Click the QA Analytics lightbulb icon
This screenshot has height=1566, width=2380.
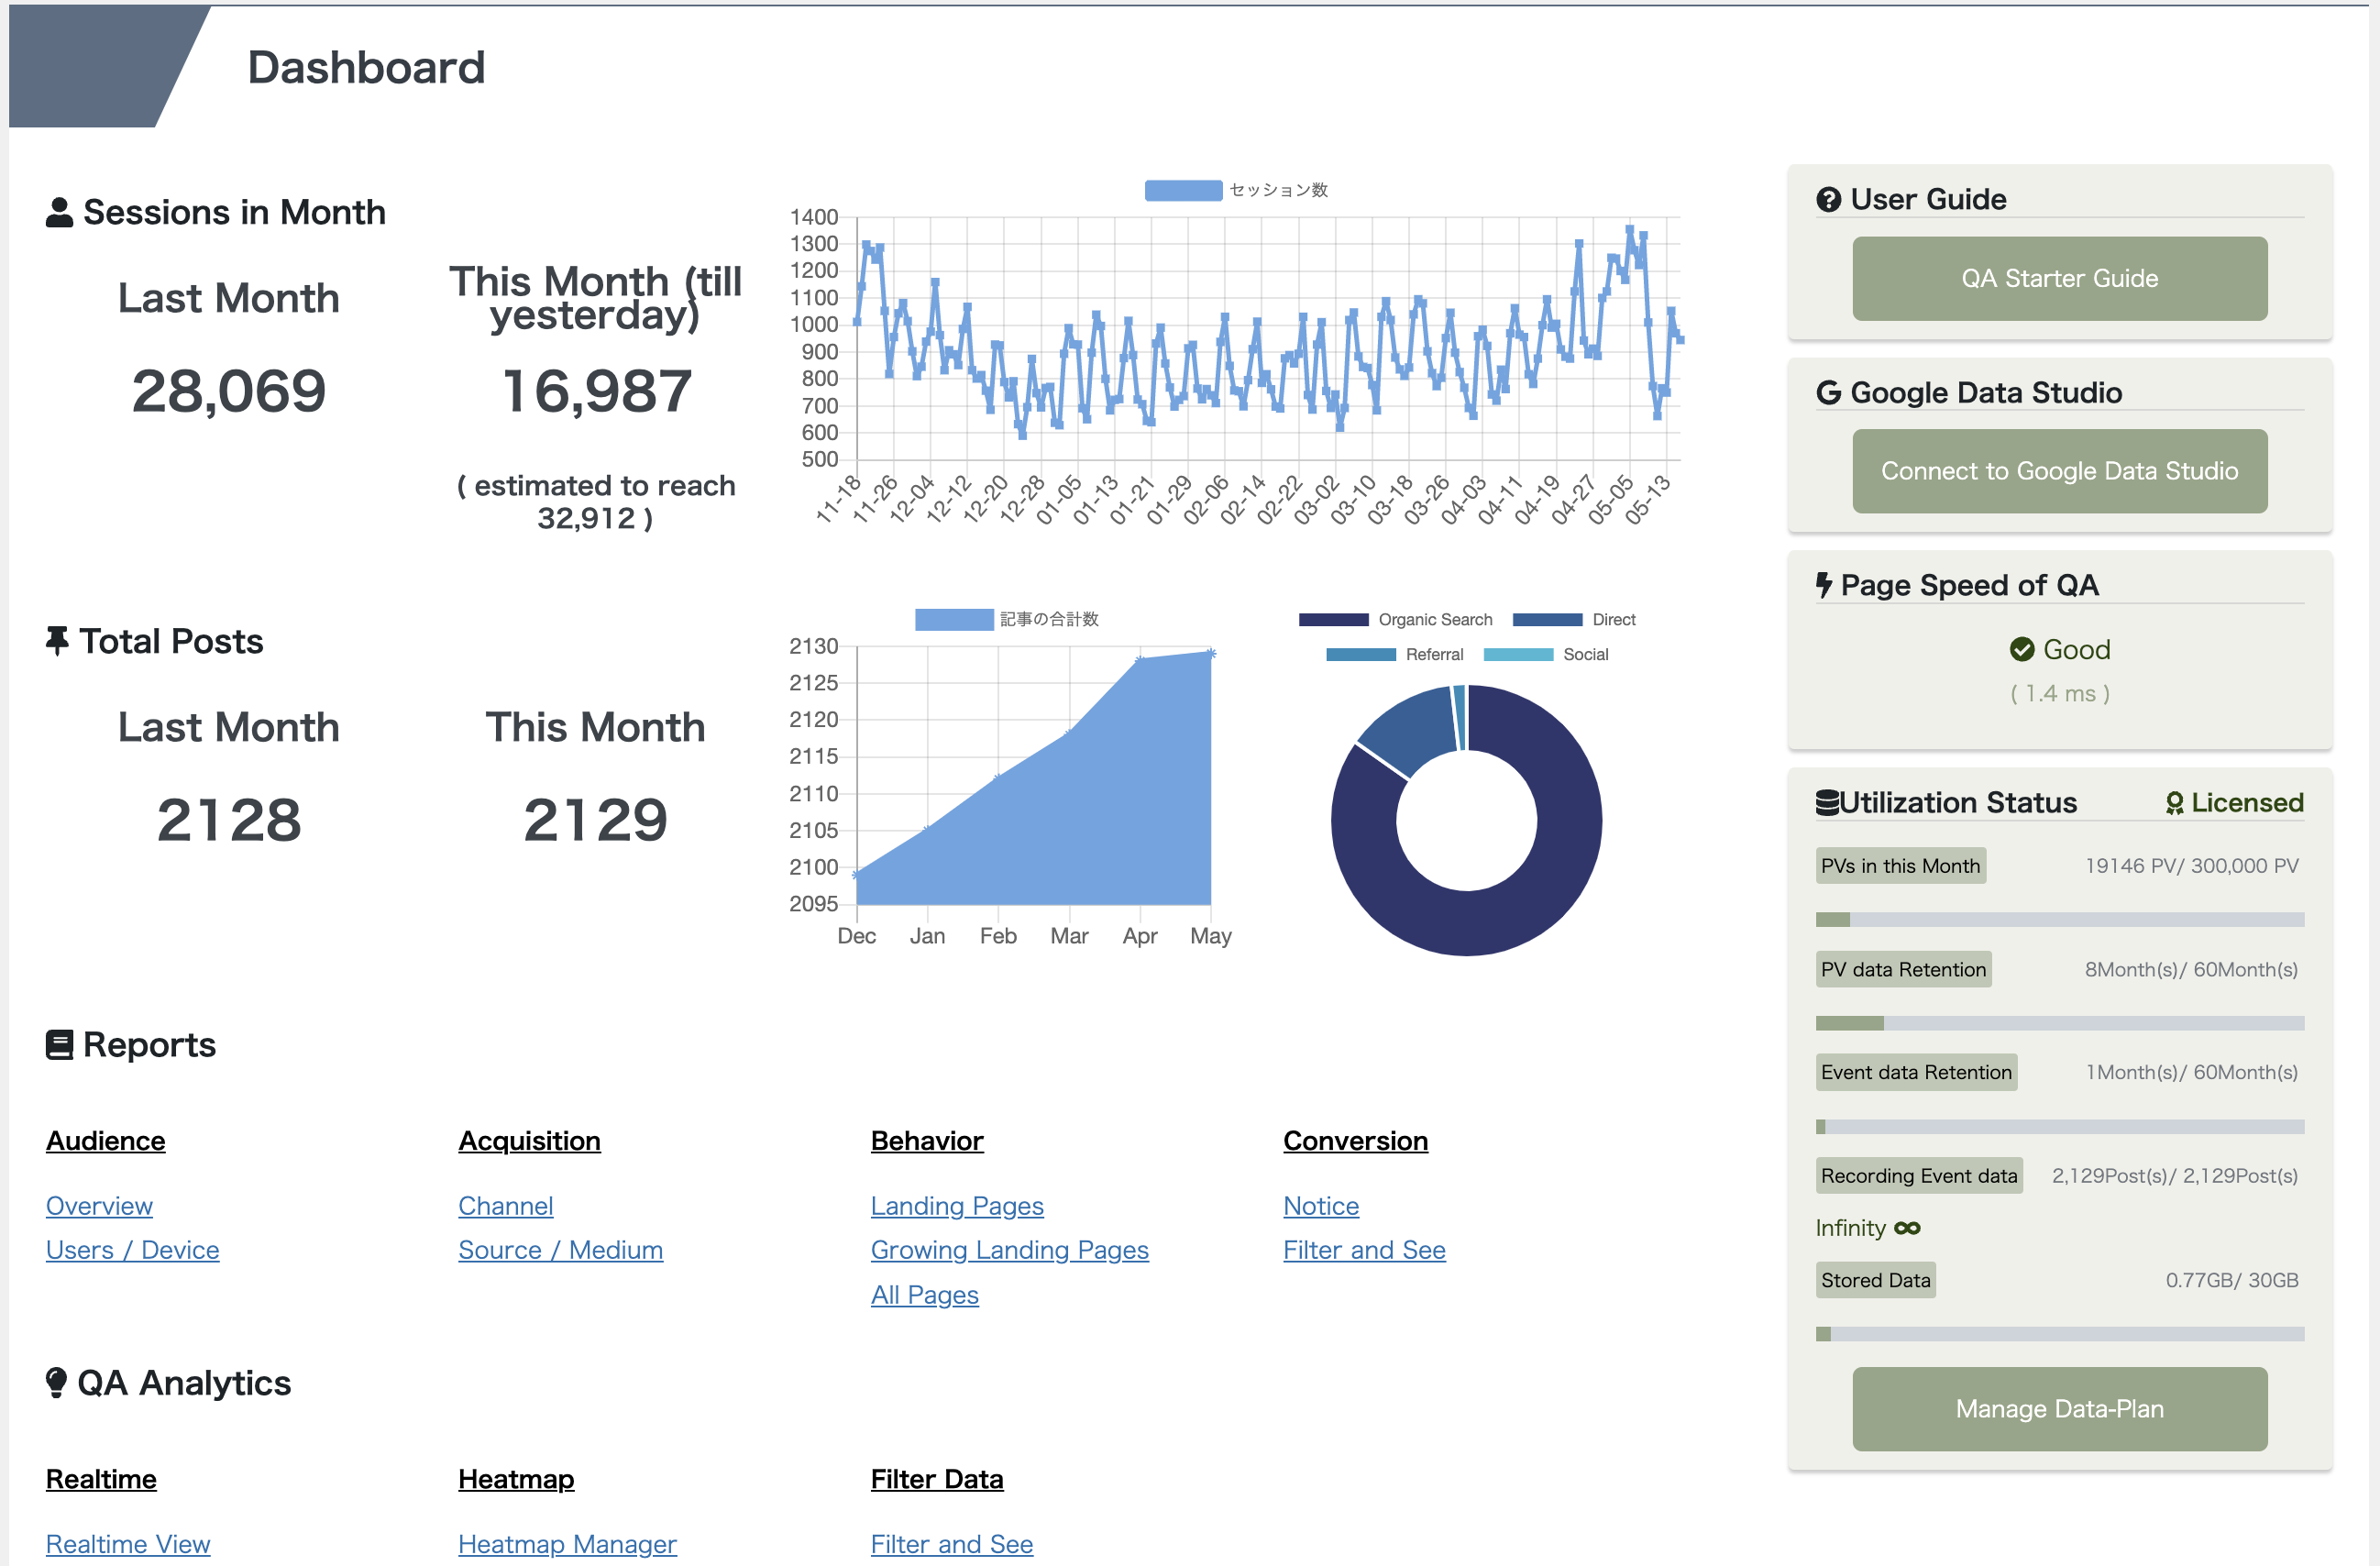(56, 1383)
